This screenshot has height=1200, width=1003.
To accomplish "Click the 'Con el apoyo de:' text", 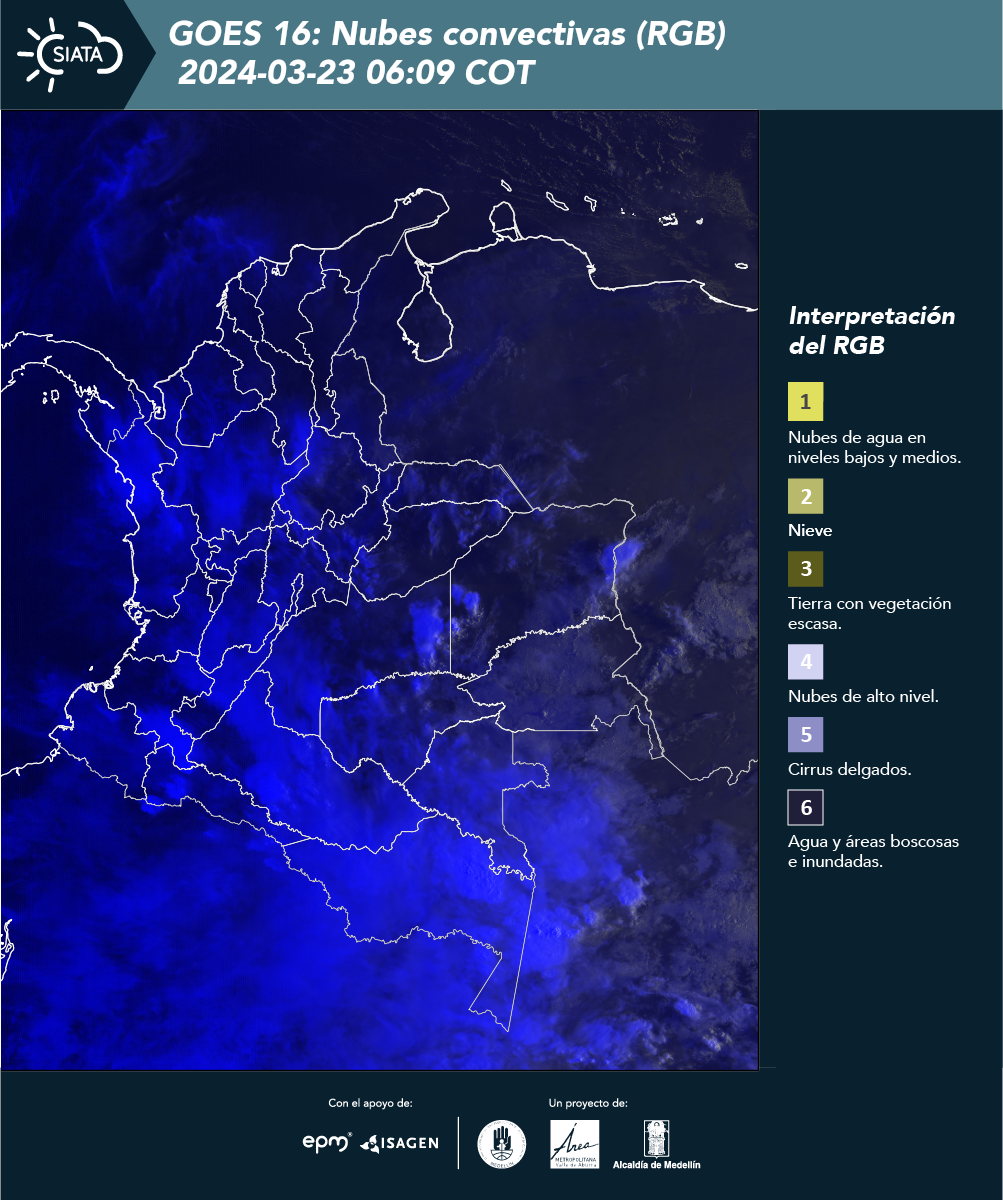I will pos(370,1103).
